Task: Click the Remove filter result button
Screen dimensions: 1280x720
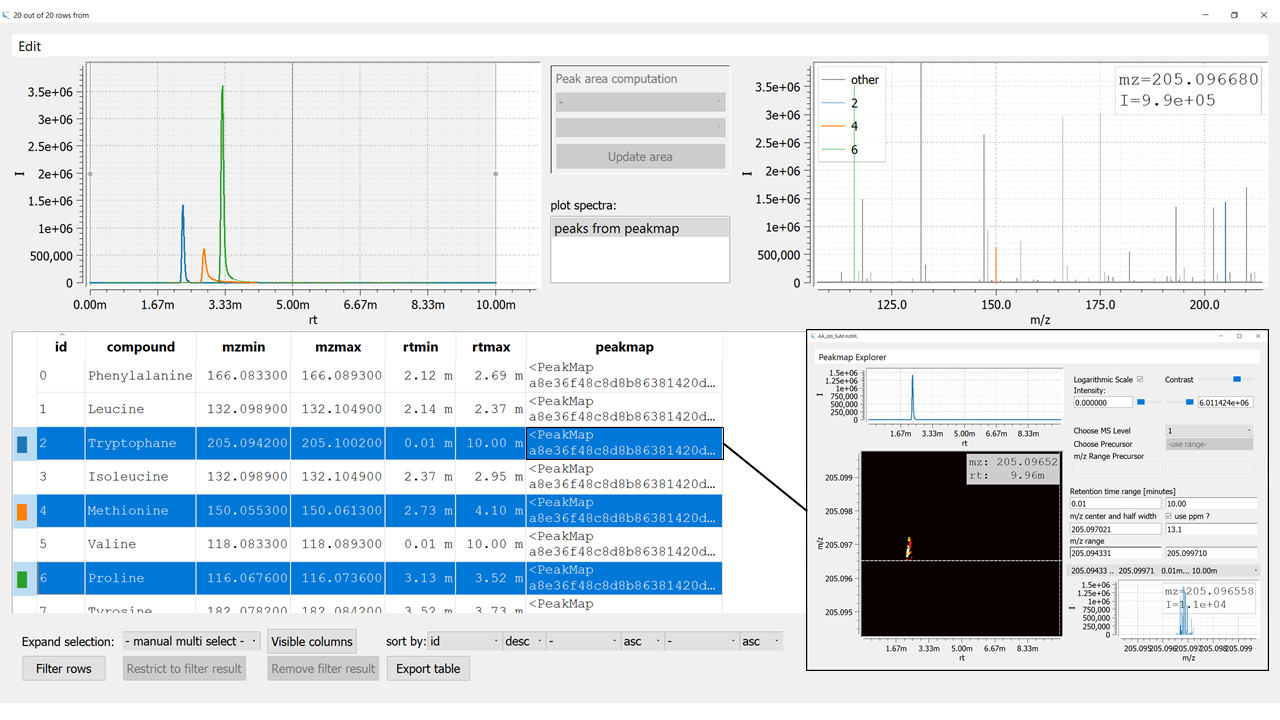Action: click(323, 669)
